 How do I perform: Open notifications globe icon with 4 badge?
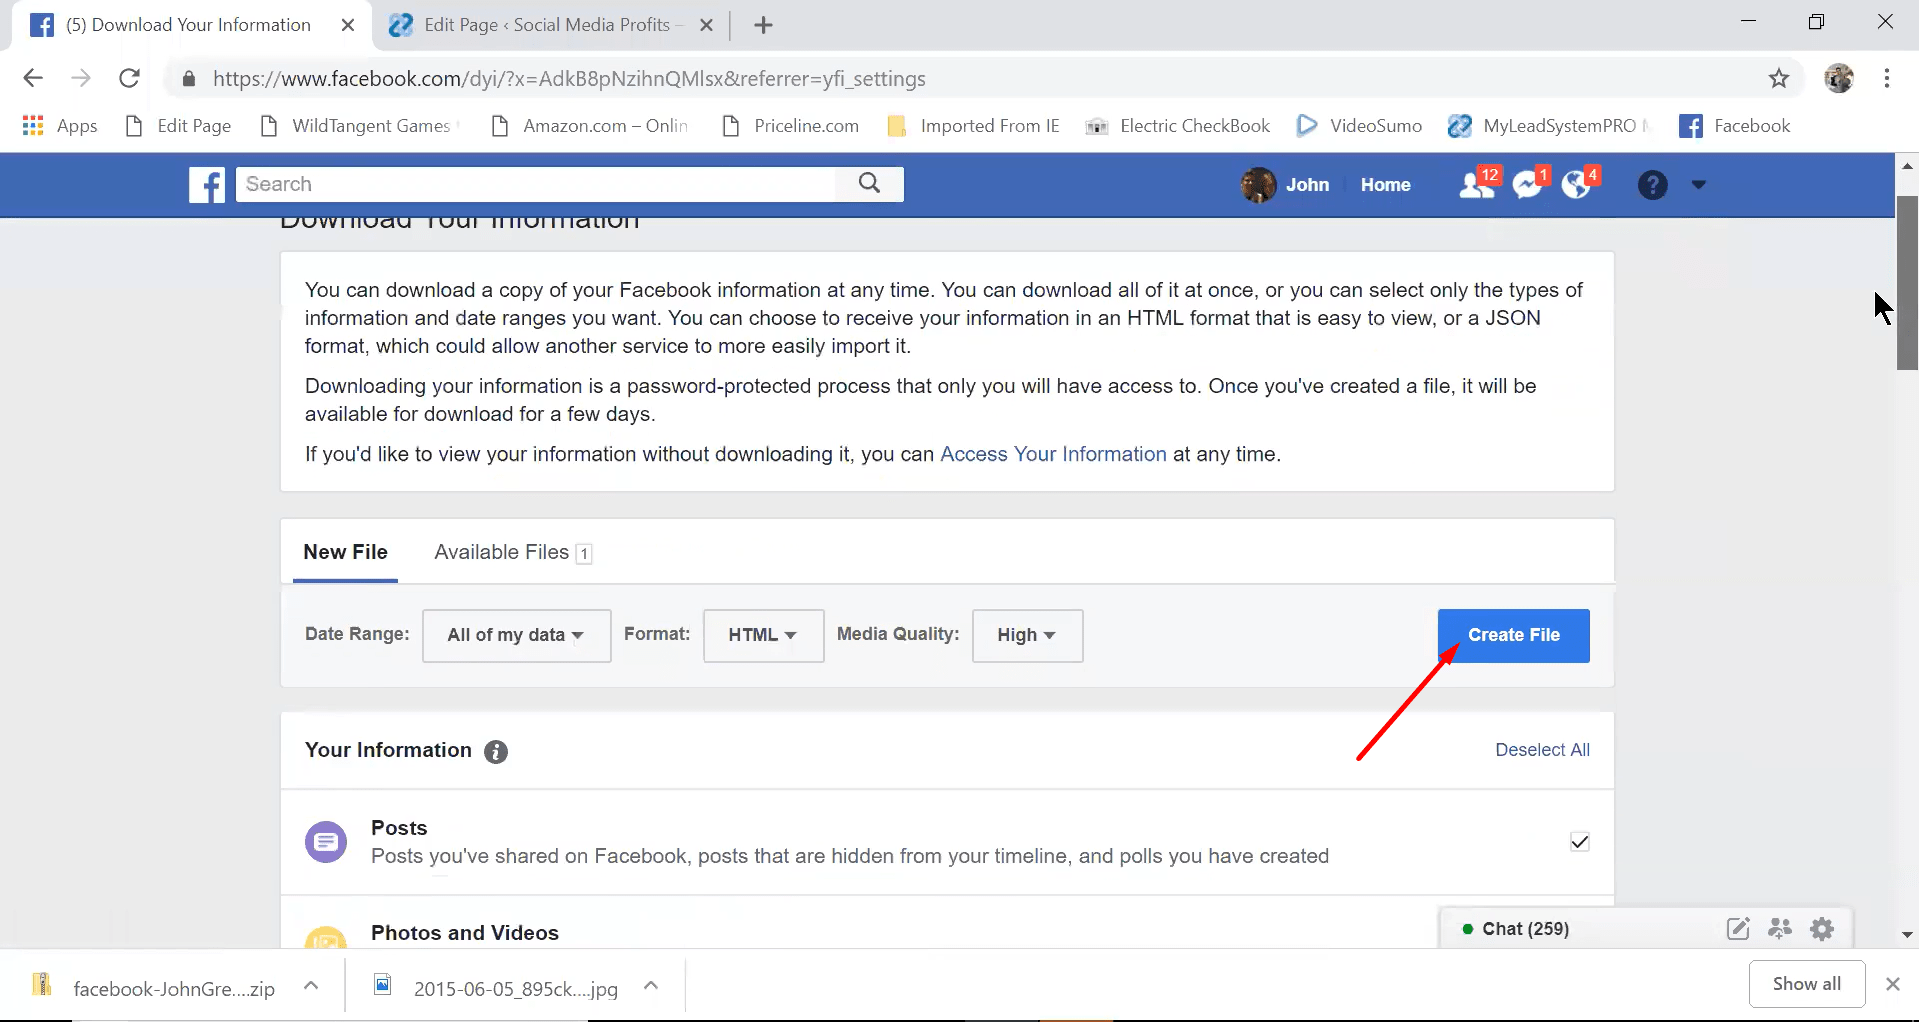click(1577, 185)
